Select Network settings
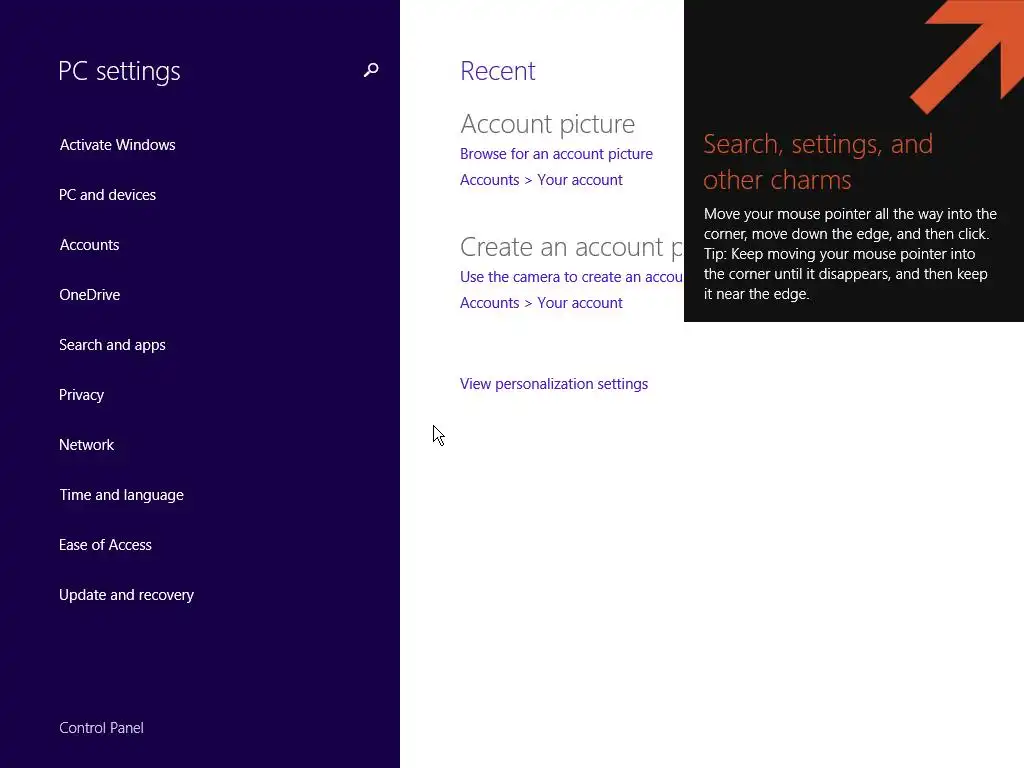The width and height of the screenshot is (1024, 768). pyautogui.click(x=86, y=445)
